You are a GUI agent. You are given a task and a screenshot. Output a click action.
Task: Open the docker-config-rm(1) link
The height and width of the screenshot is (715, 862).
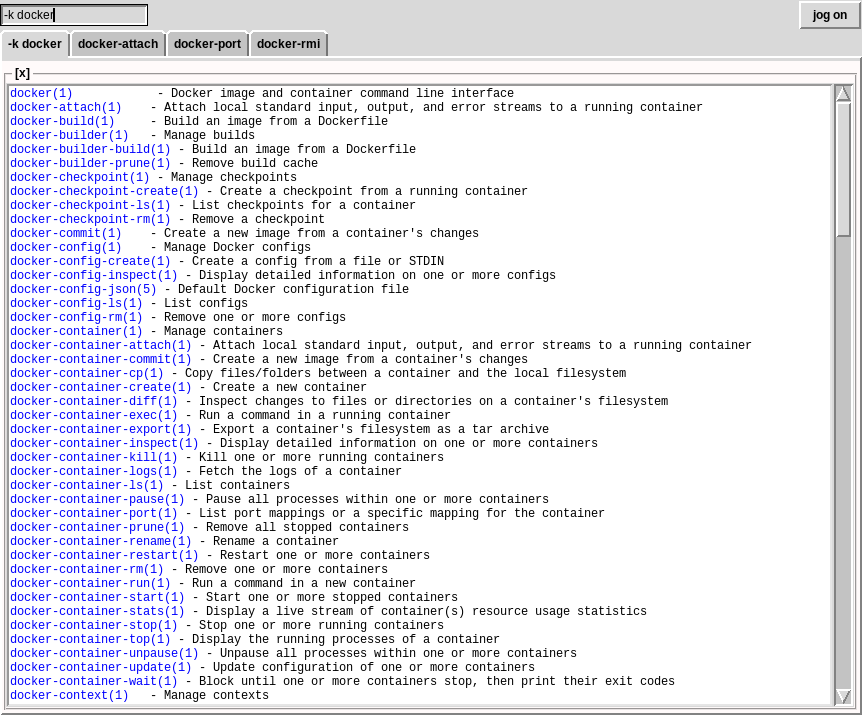[x=76, y=318]
